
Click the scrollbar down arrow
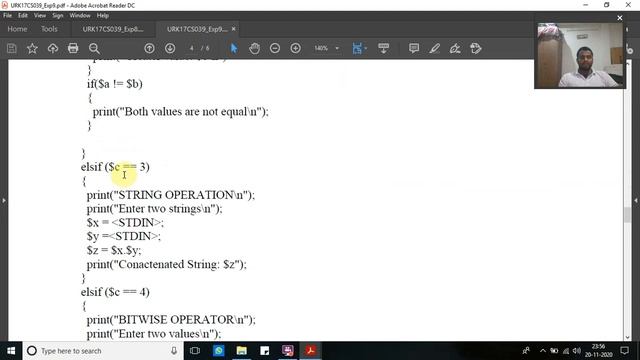pos(627,337)
